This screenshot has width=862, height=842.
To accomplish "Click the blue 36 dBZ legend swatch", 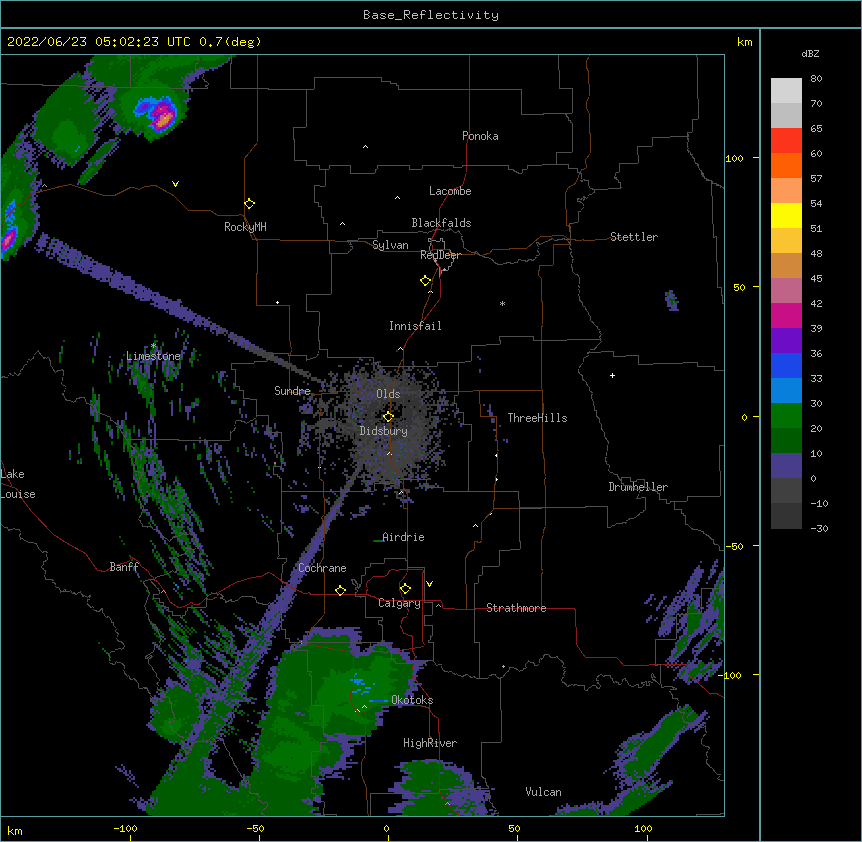I will (786, 365).
